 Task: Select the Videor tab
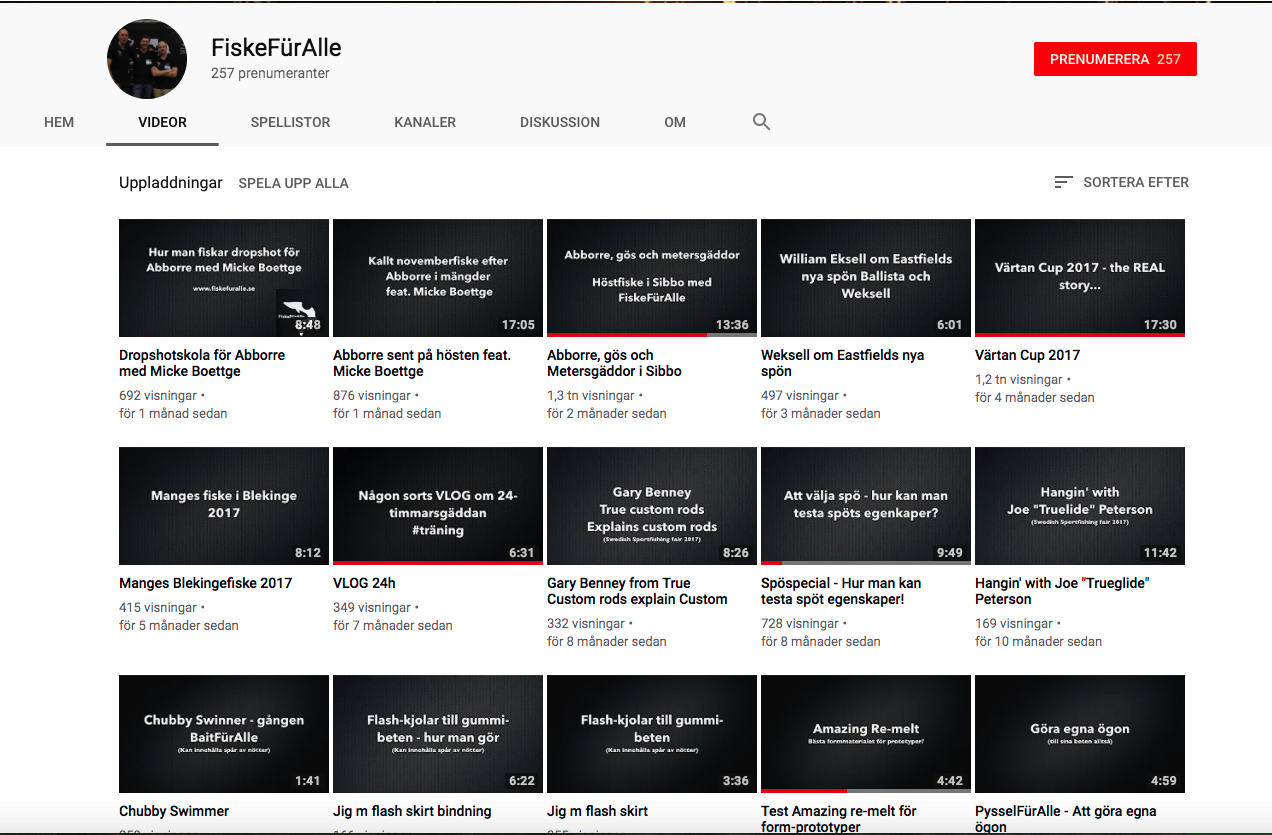click(x=162, y=122)
